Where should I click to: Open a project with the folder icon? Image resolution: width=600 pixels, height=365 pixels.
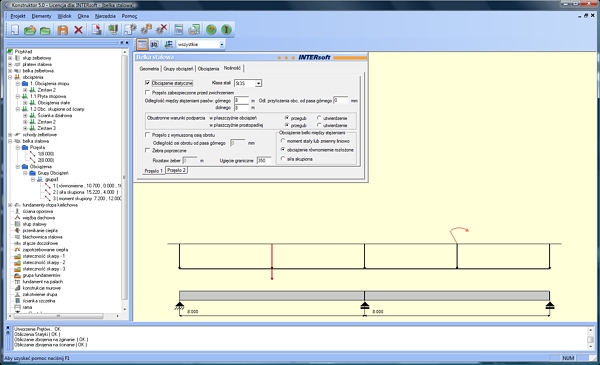(x=29, y=29)
